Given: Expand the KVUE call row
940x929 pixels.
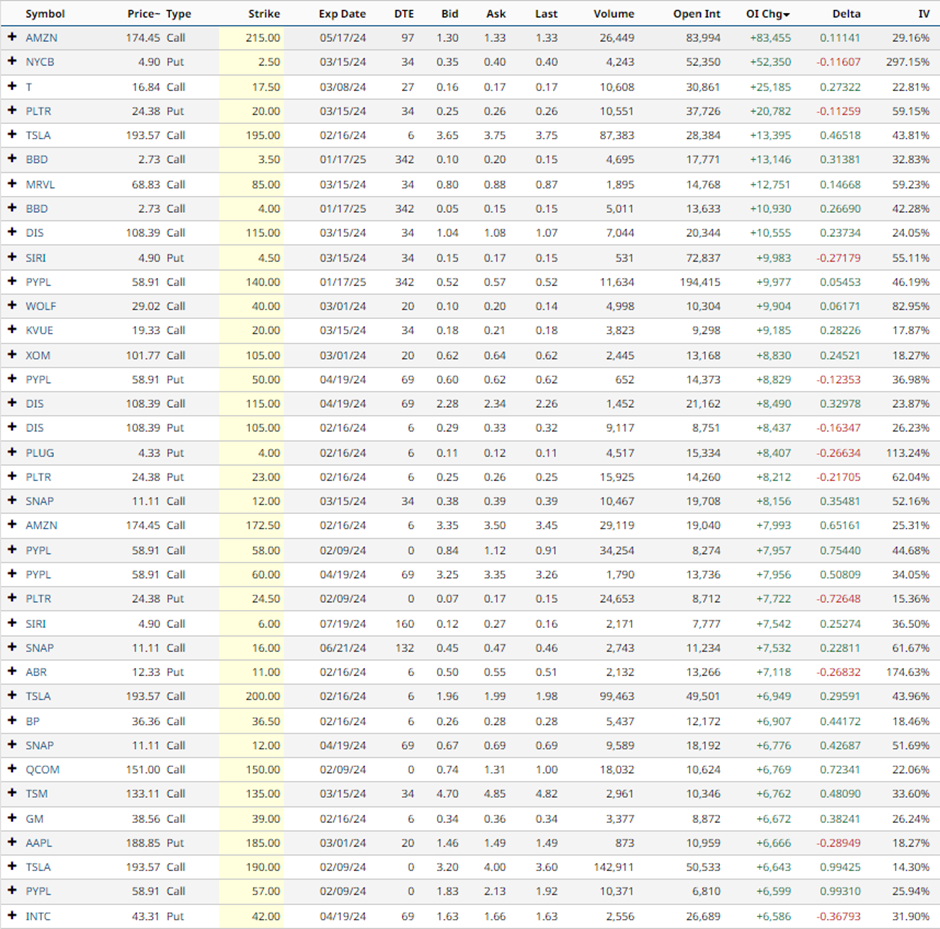Looking at the screenshot, I should [x=12, y=329].
